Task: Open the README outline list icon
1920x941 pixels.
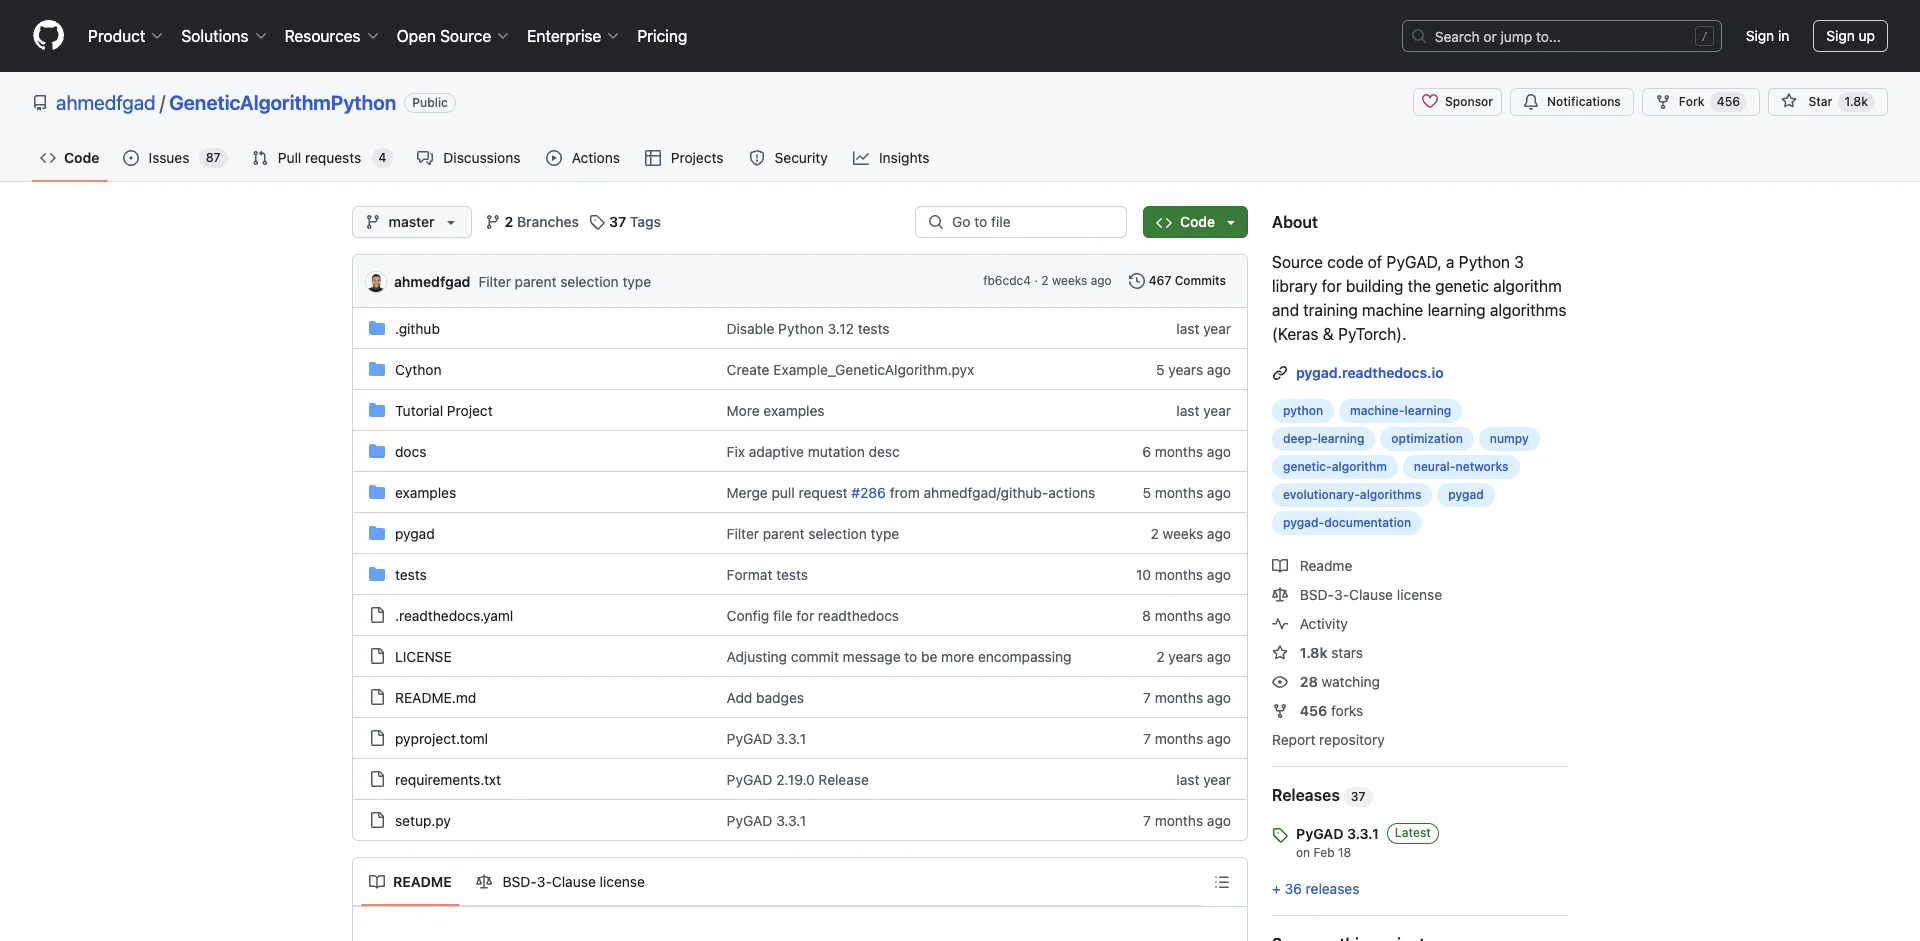Action: click(1222, 882)
